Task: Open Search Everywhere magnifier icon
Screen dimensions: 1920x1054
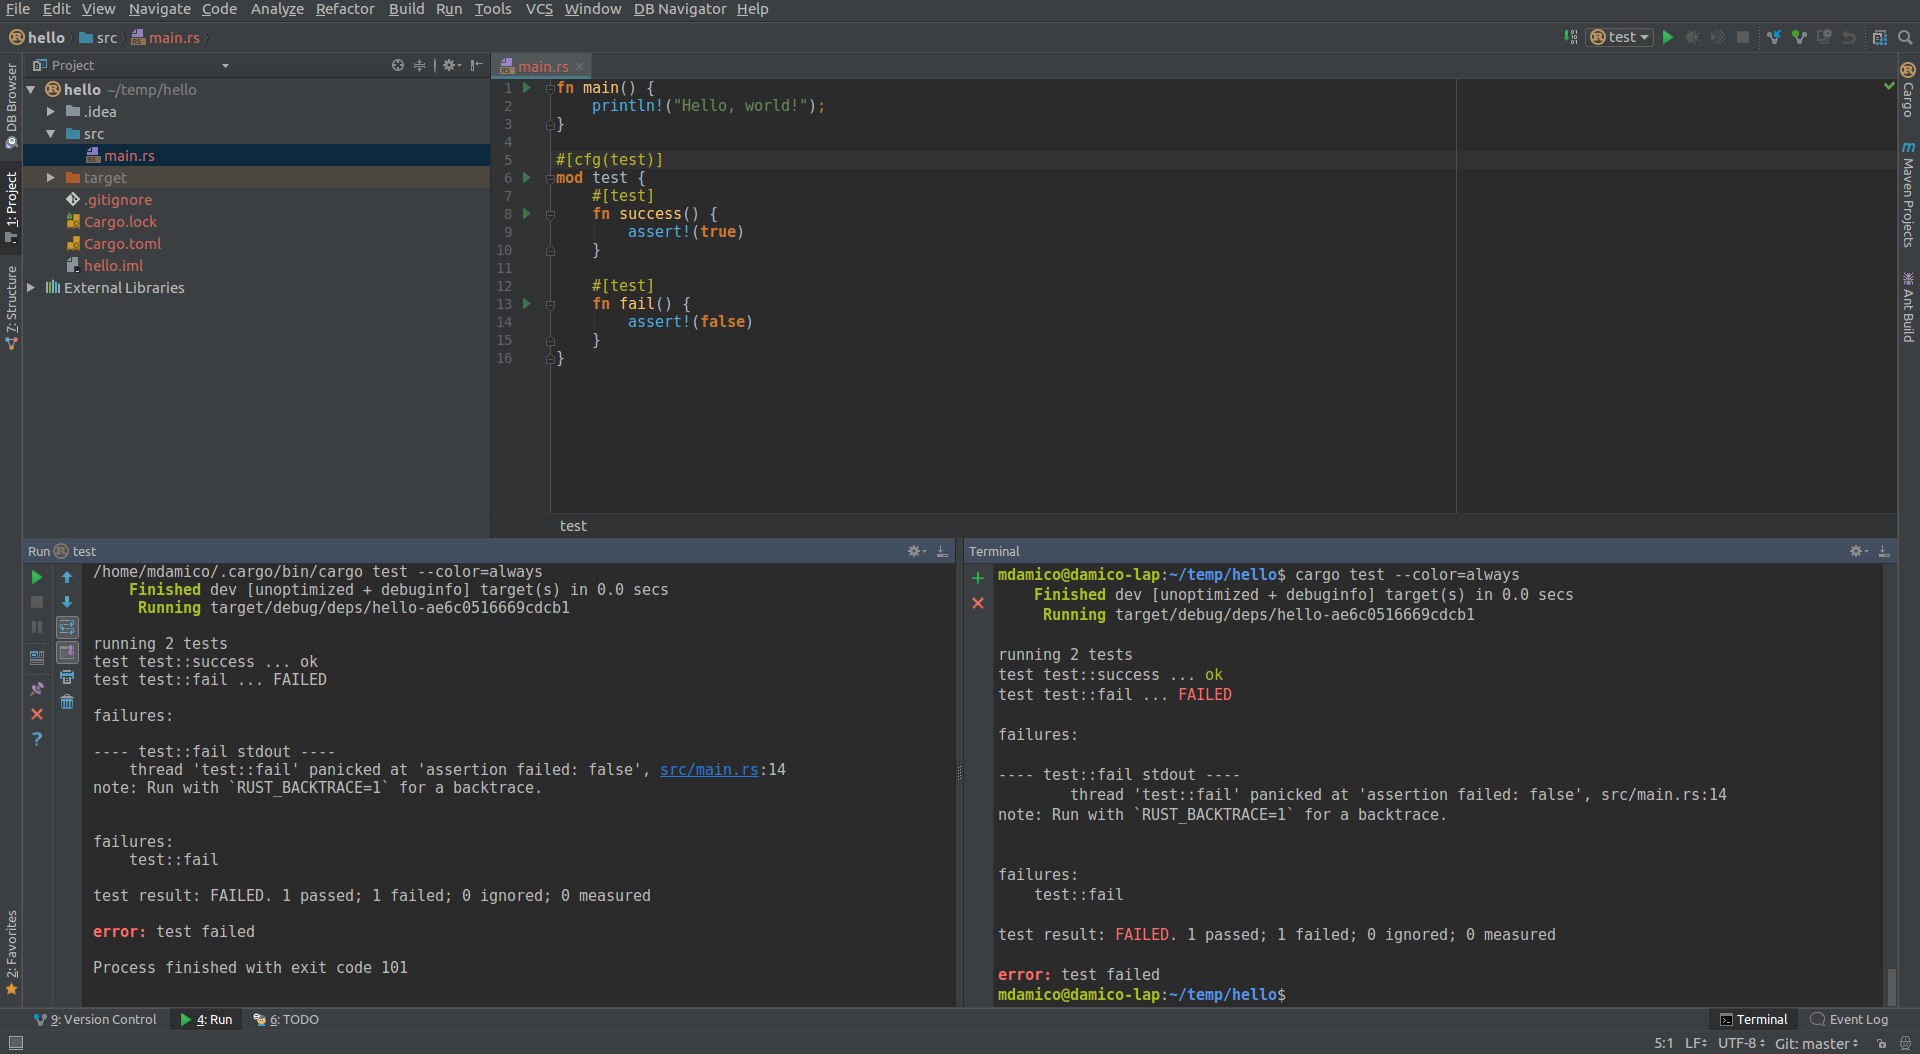Action: pos(1905,37)
